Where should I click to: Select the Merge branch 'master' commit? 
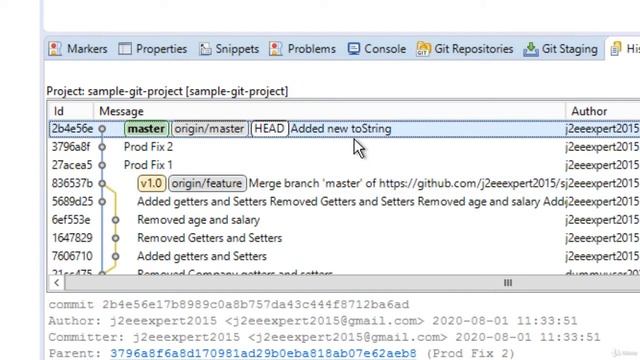[x=344, y=183]
